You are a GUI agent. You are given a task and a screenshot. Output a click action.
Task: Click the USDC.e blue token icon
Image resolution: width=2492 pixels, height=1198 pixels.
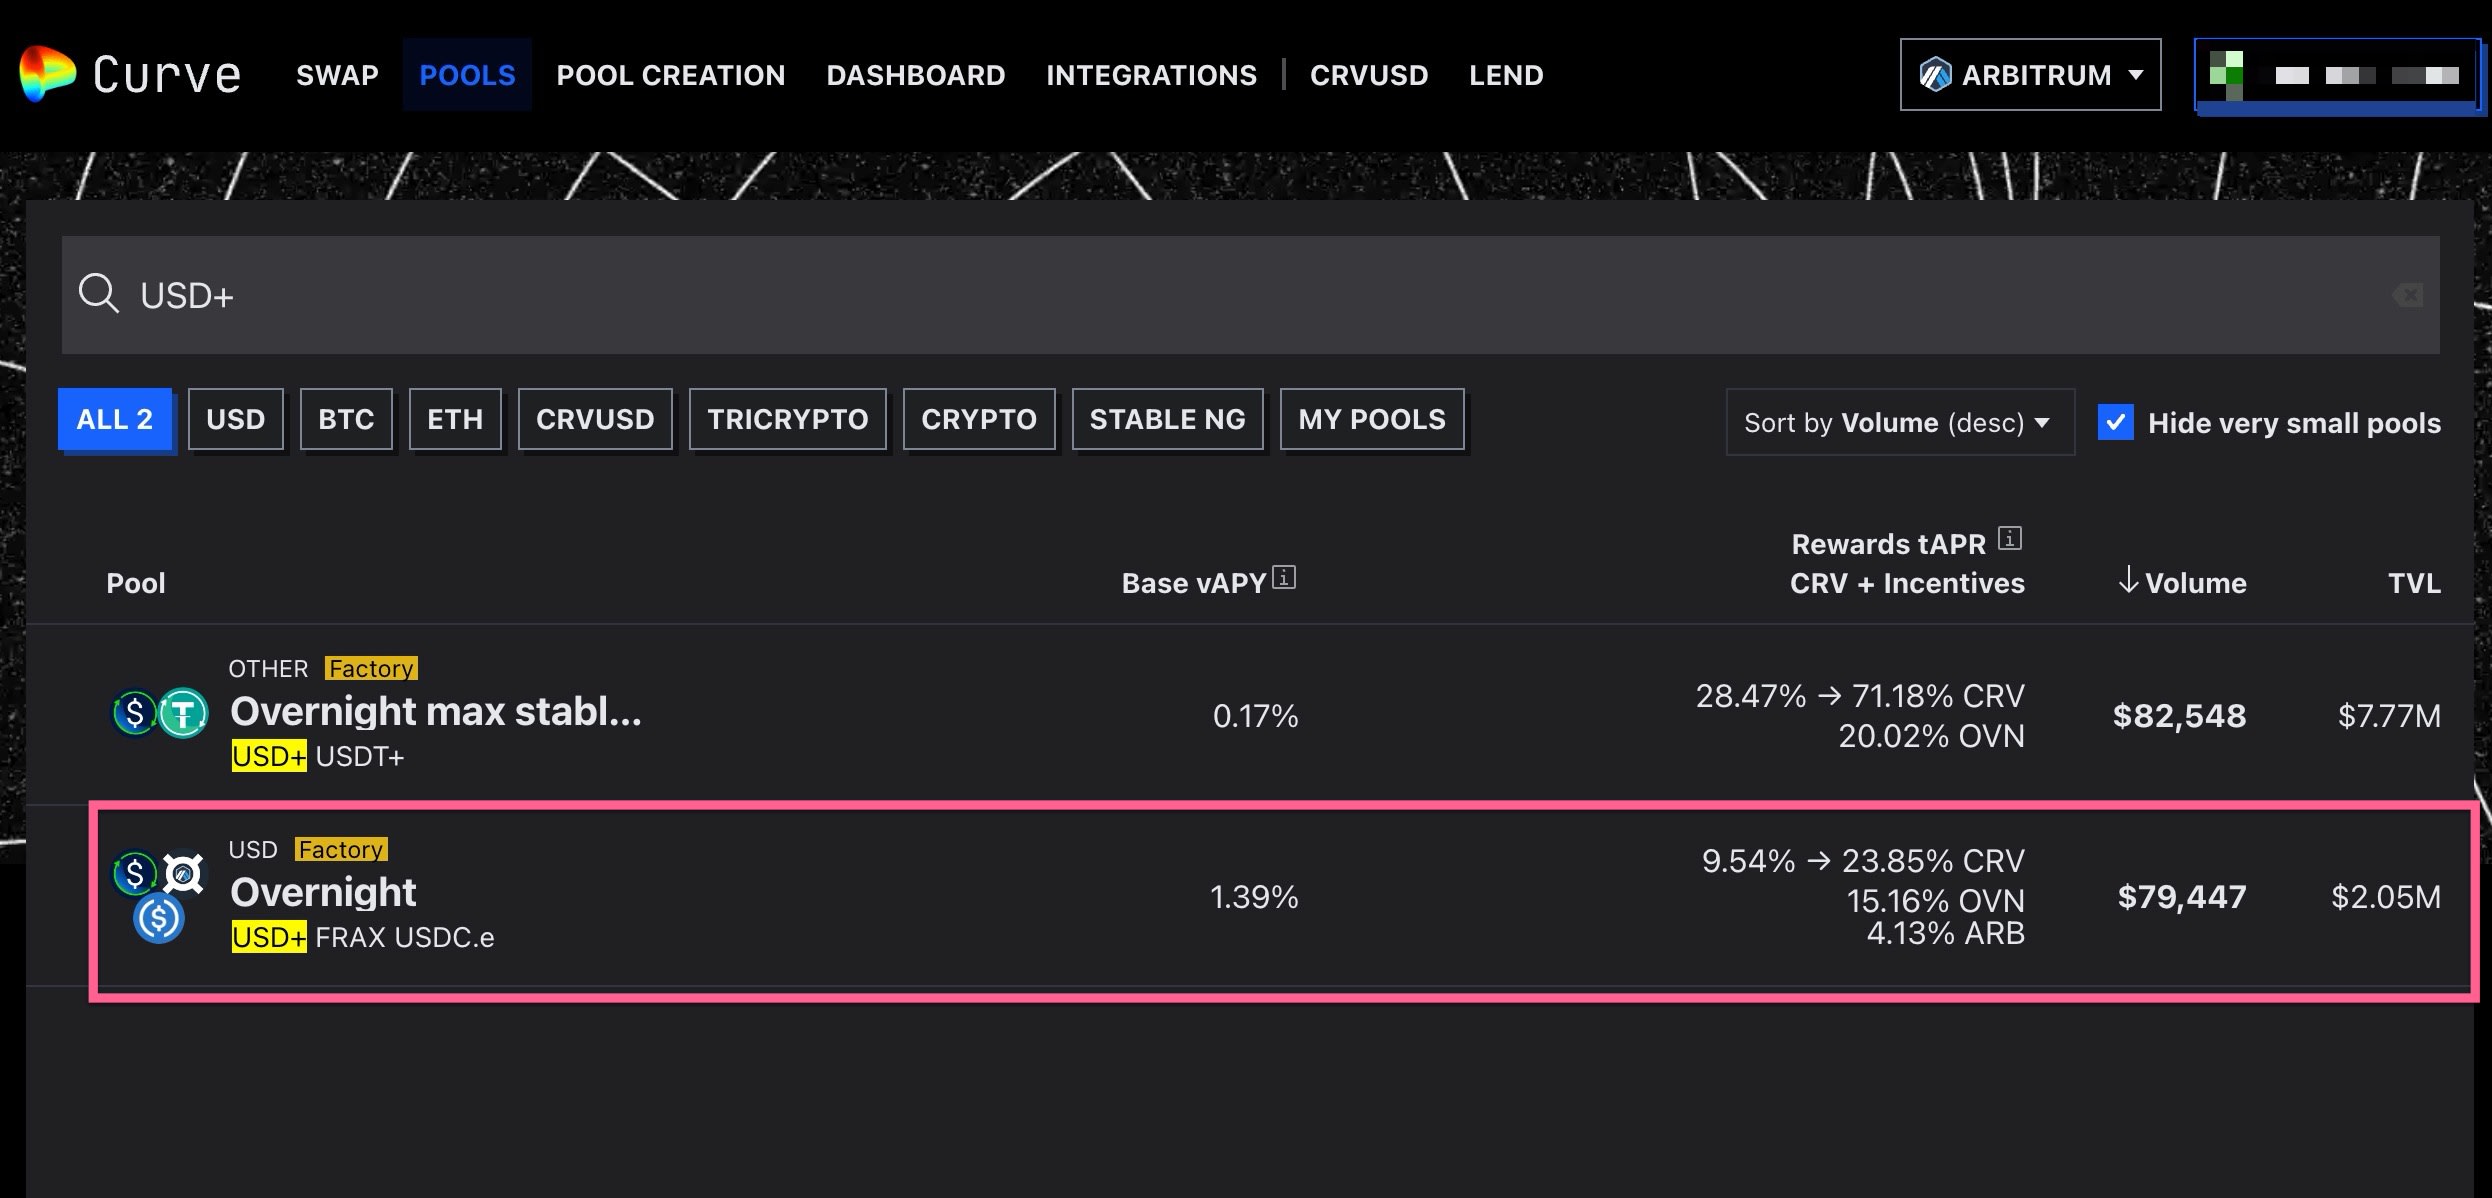[x=159, y=918]
